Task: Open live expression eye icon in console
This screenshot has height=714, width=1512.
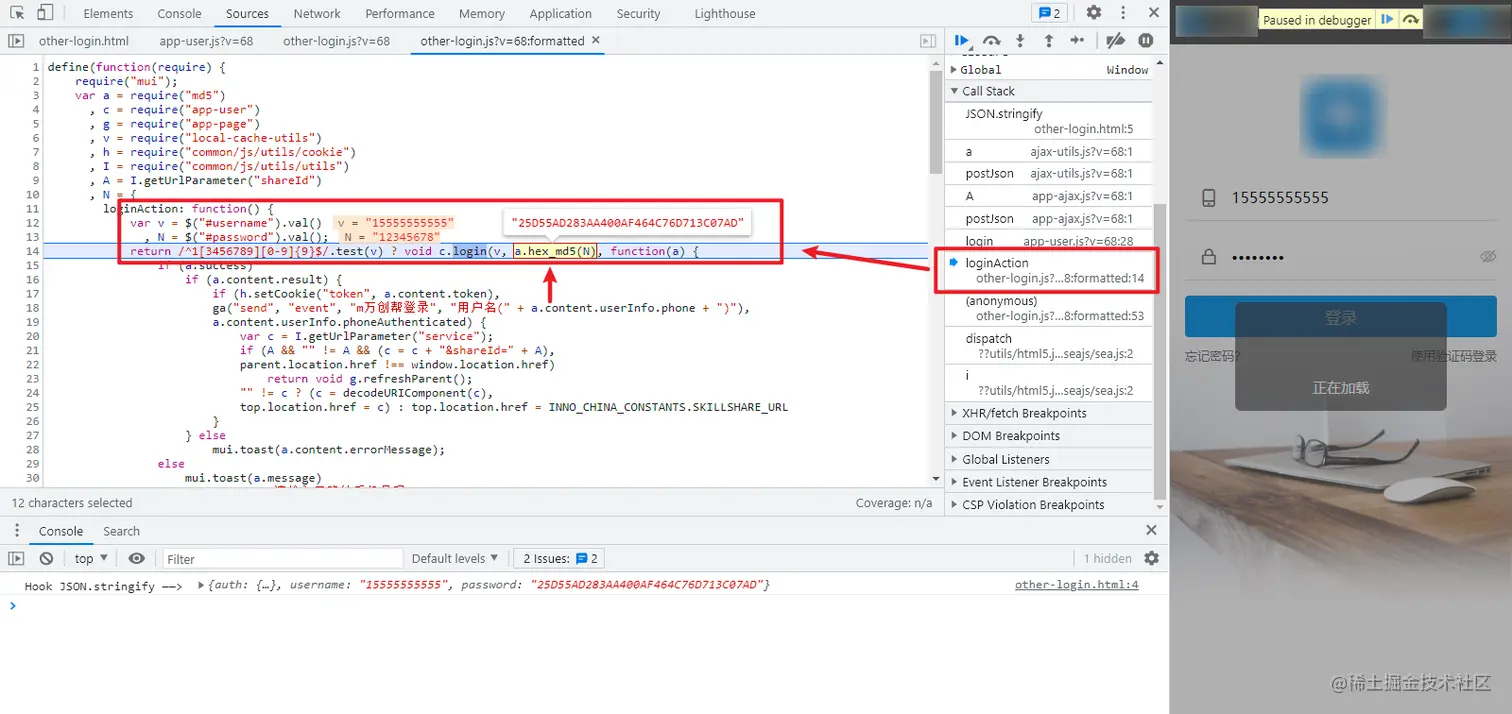Action: coord(137,558)
